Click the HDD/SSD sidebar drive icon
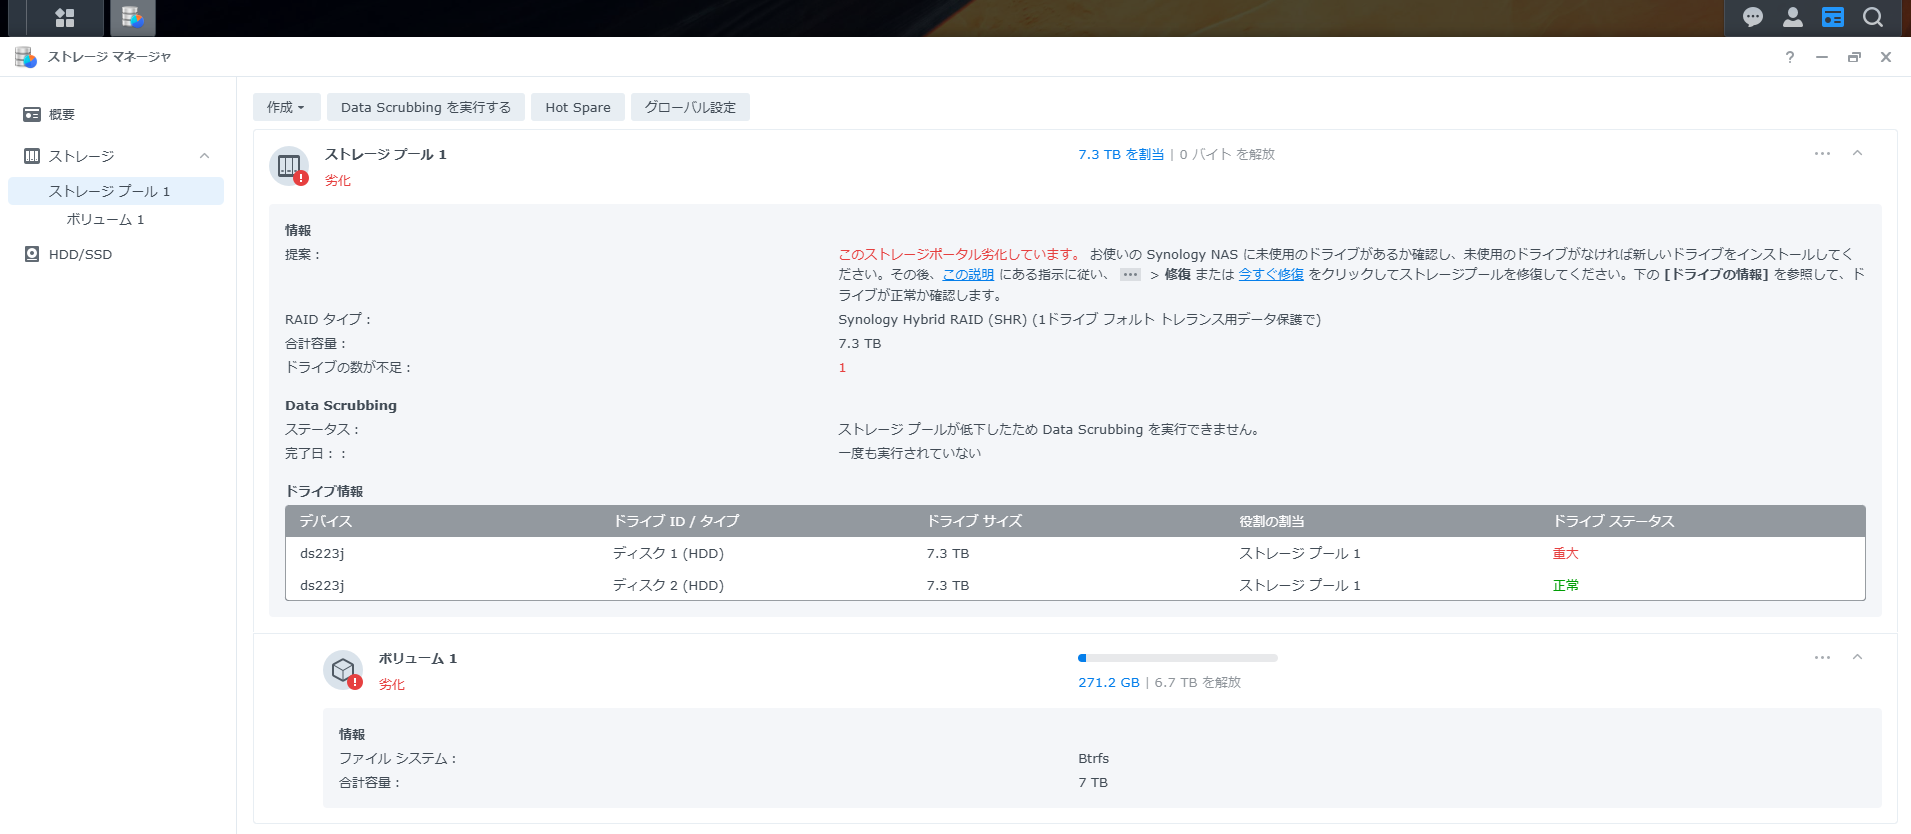The width and height of the screenshot is (1911, 834). [x=32, y=254]
